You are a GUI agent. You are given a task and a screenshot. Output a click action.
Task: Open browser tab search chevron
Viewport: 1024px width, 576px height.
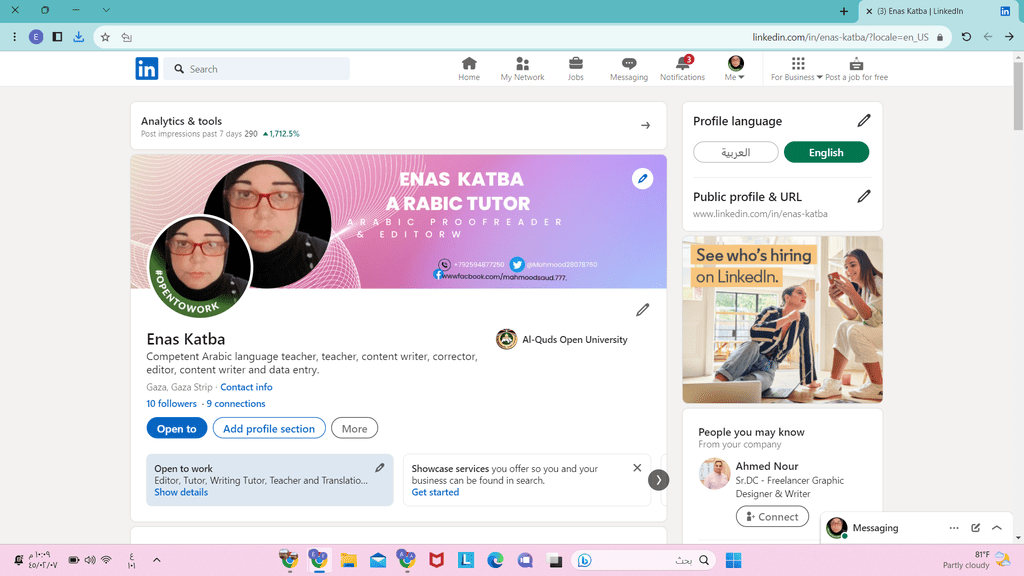(106, 10)
